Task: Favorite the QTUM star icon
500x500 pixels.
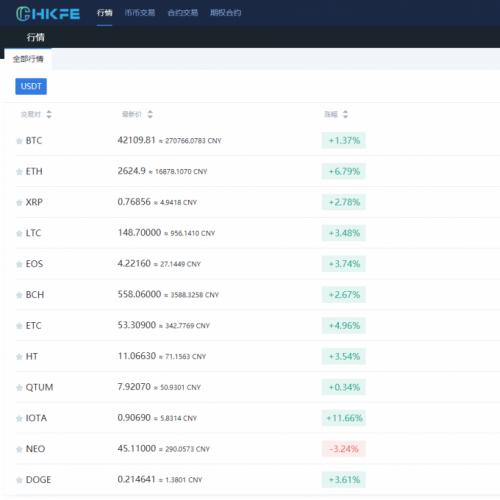Action: [19, 388]
